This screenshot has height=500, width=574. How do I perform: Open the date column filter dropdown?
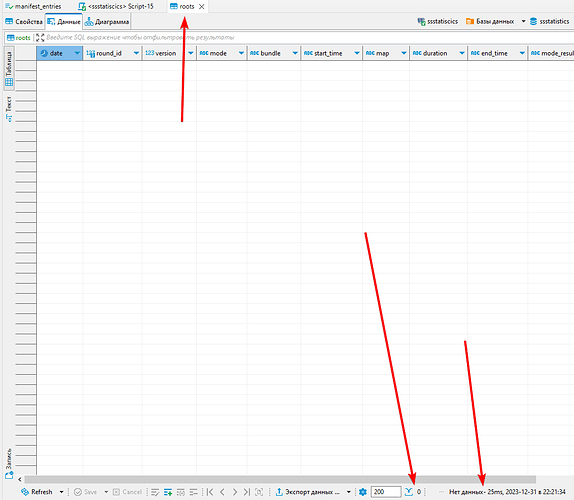pos(77,53)
